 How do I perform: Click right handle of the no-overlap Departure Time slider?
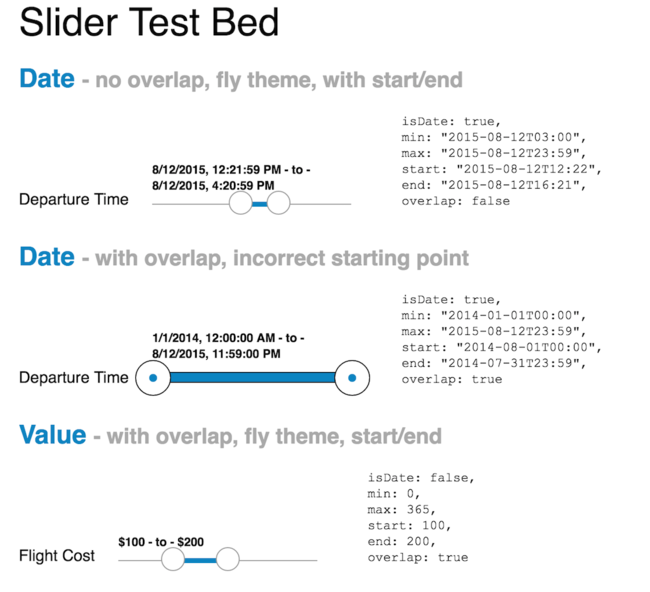pos(279,203)
